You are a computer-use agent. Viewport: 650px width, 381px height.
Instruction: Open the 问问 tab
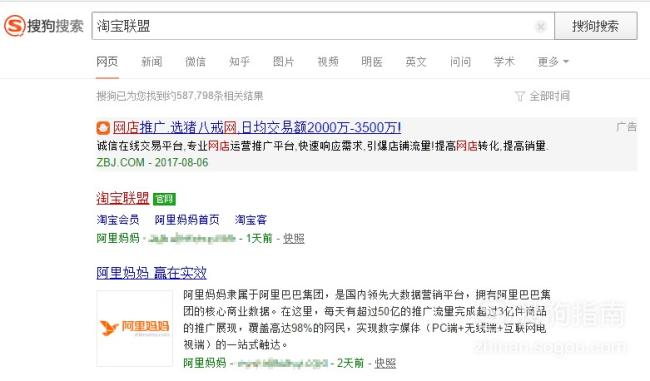click(461, 62)
